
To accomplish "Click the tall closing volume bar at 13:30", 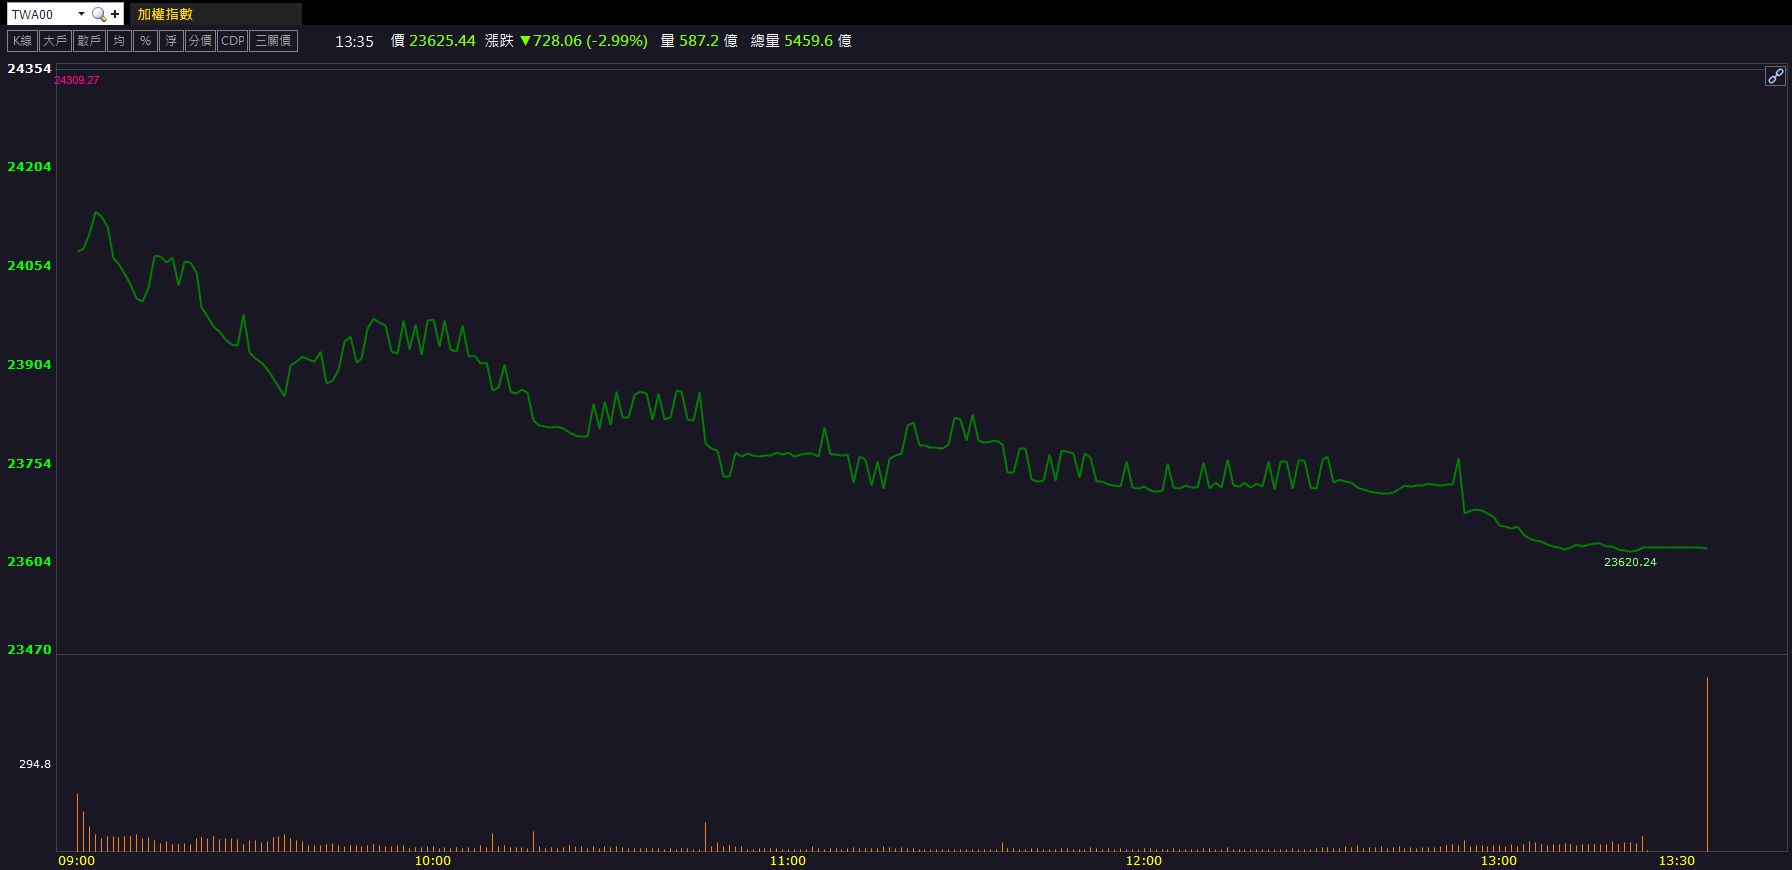I will point(1707,765).
